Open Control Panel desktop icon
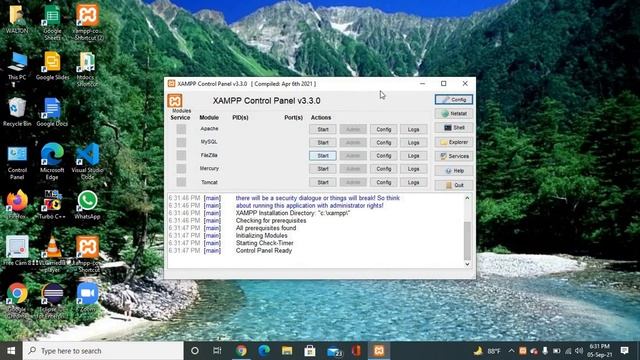 pos(17,162)
